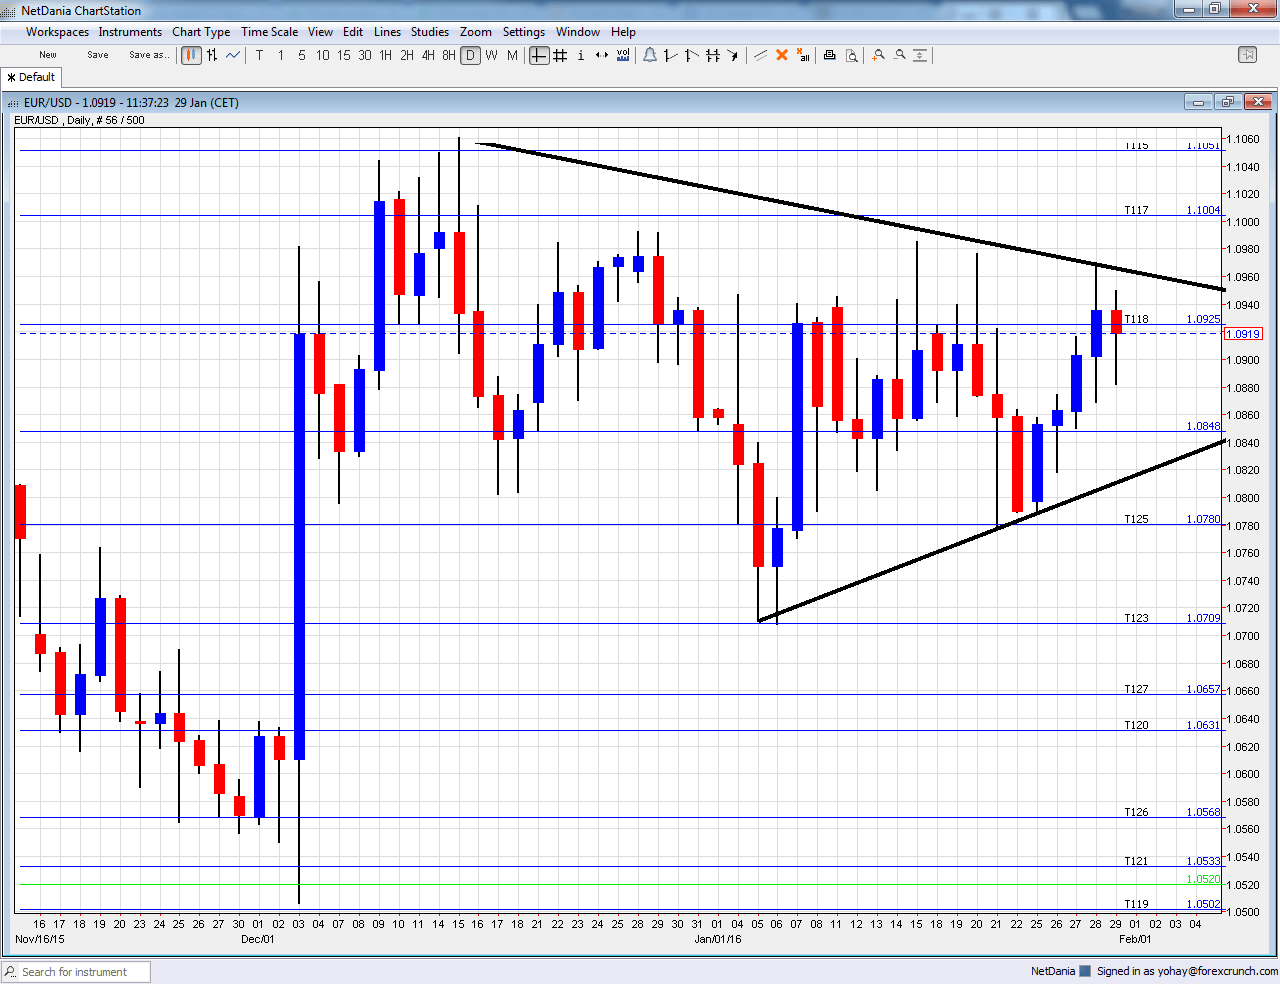Open the Time Scale menu
1280x984 pixels.
tap(269, 32)
